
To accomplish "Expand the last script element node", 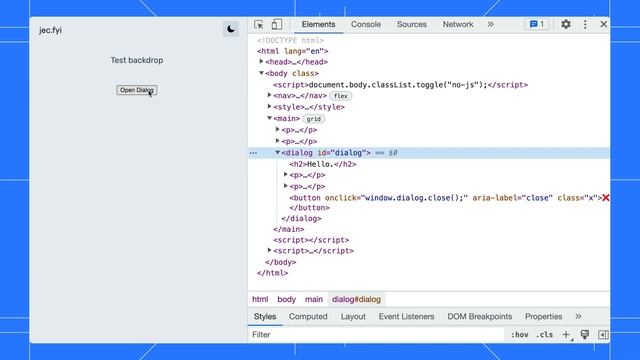I will coord(269,250).
